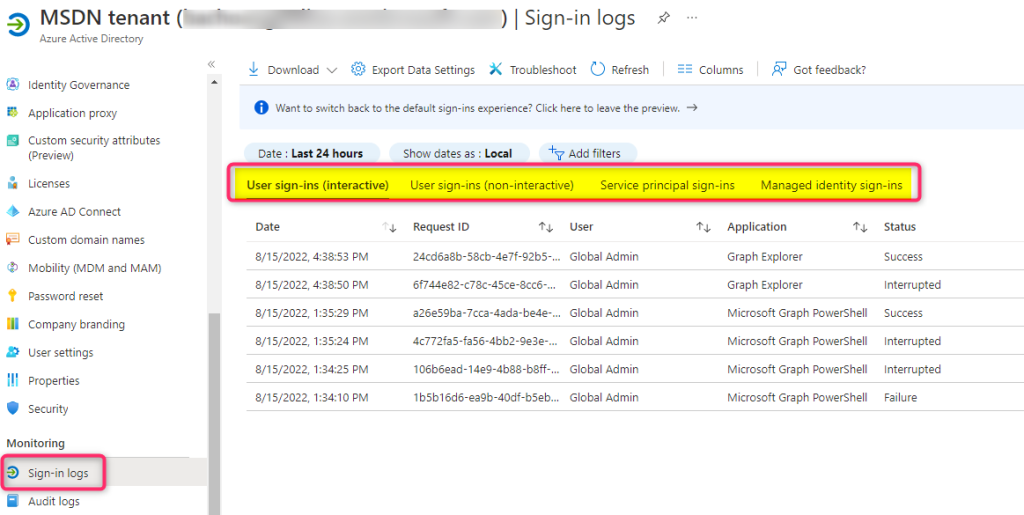This screenshot has height=515, width=1024.
Task: Pin the Sign-in logs blade
Action: point(664,18)
